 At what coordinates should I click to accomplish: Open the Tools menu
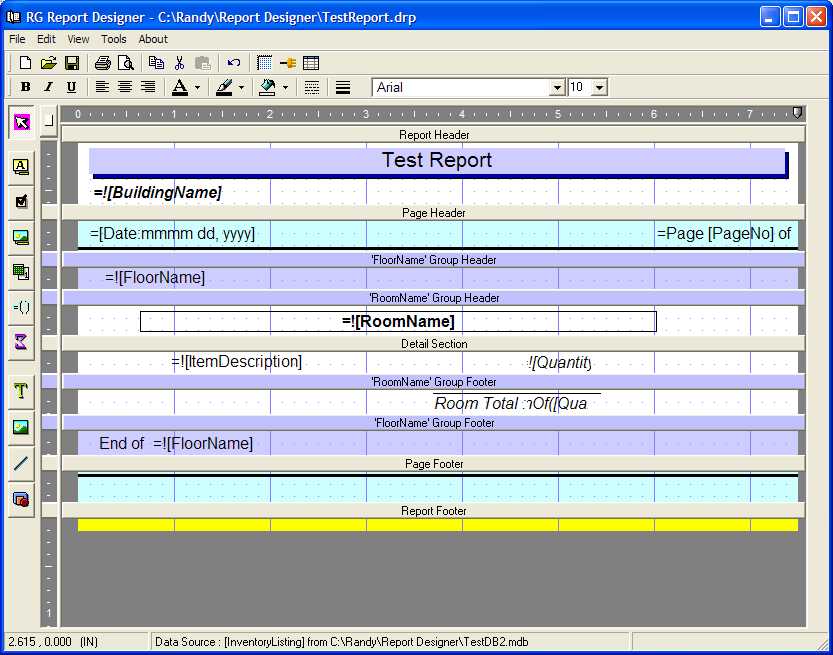pyautogui.click(x=114, y=39)
